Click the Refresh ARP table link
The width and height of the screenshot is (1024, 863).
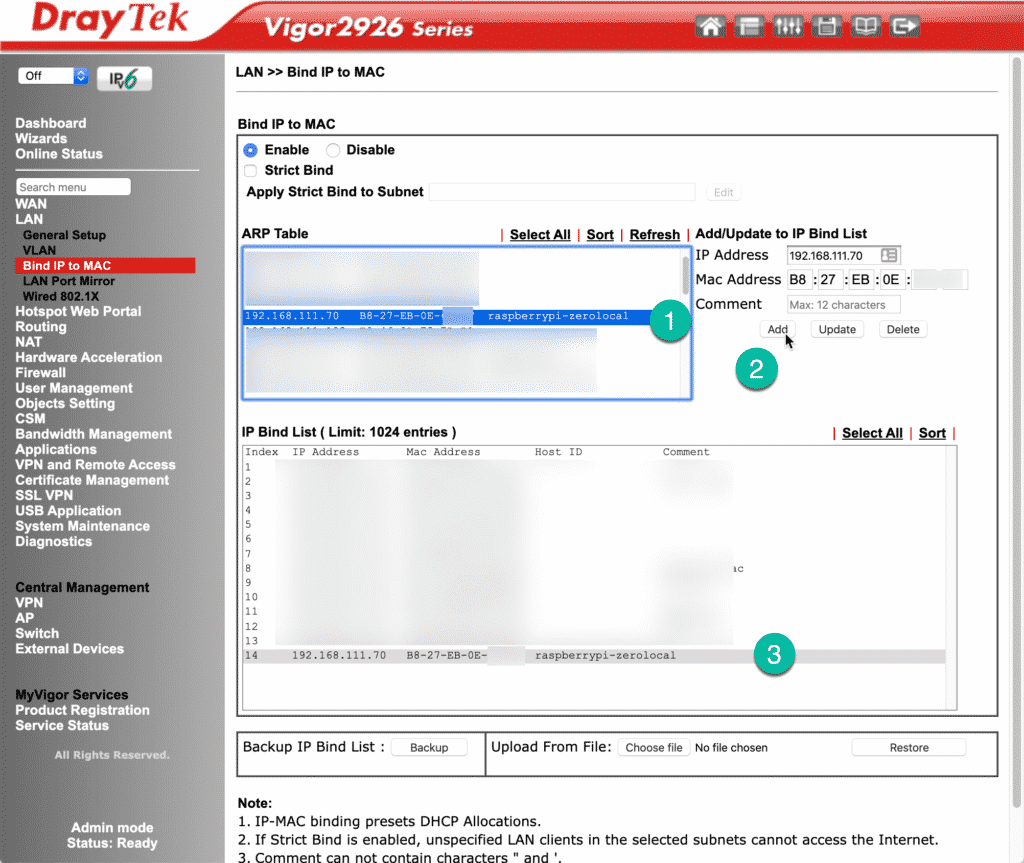click(x=654, y=235)
